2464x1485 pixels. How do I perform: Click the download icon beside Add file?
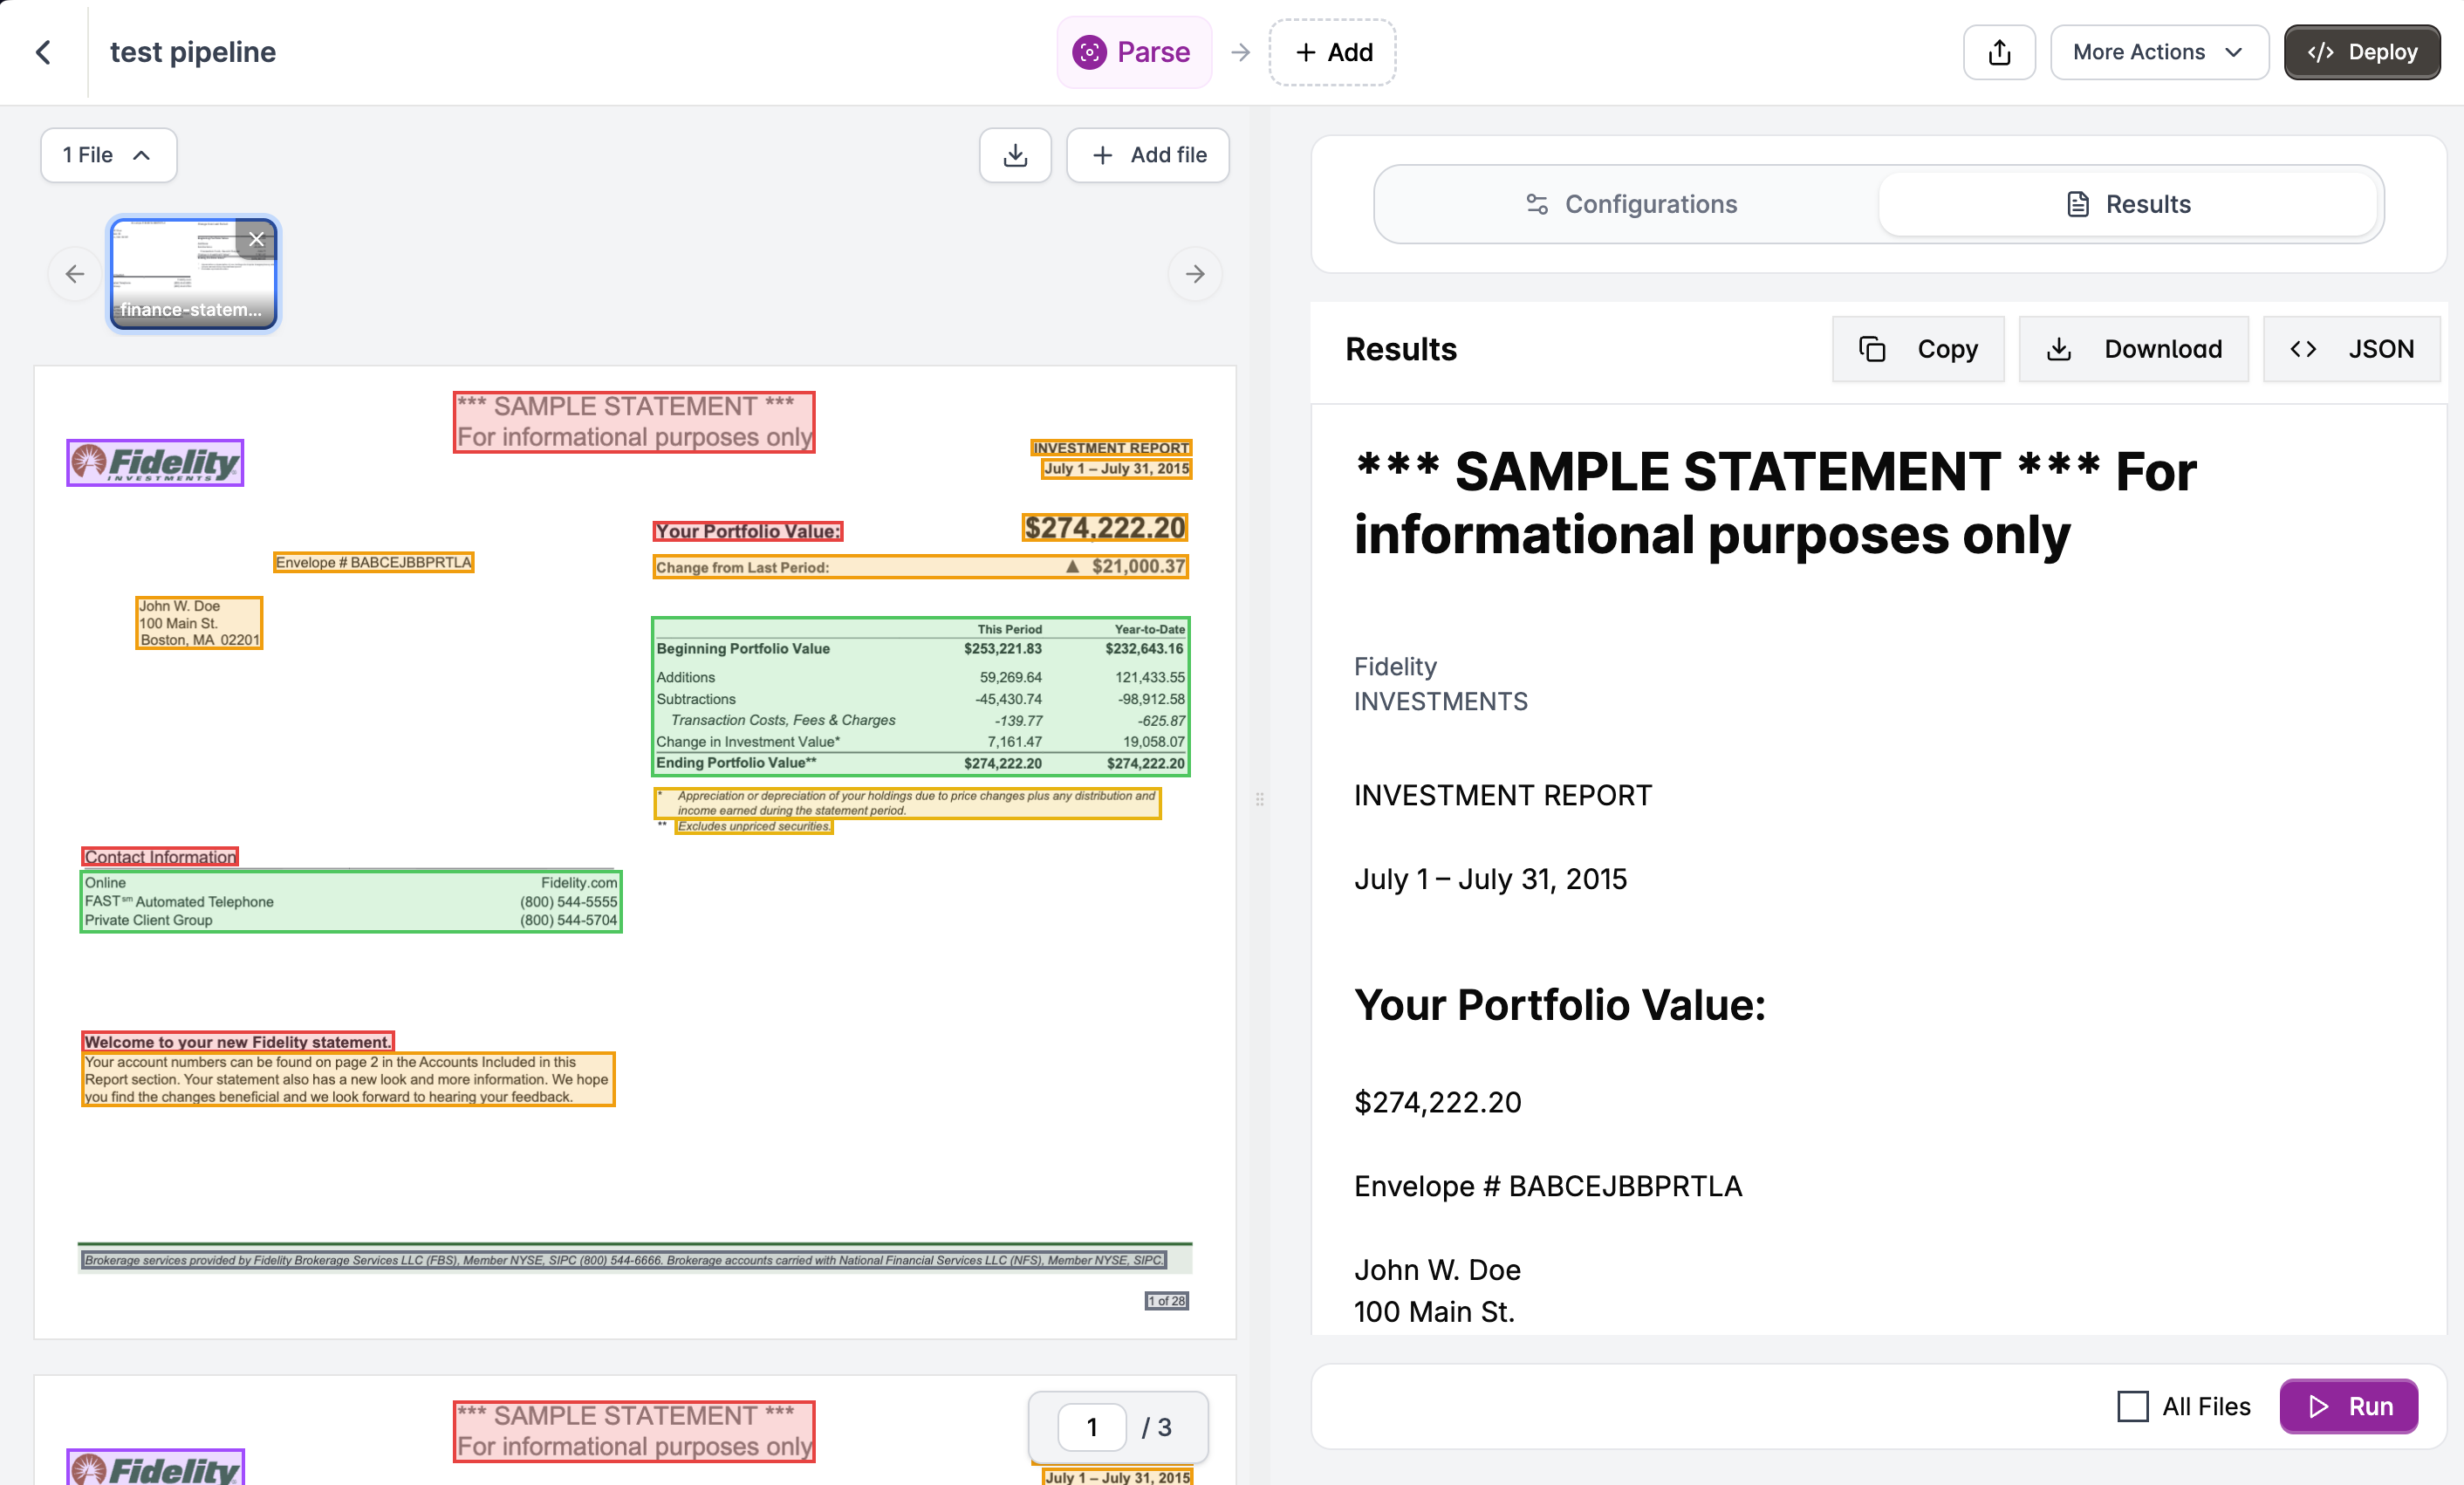coord(1015,155)
